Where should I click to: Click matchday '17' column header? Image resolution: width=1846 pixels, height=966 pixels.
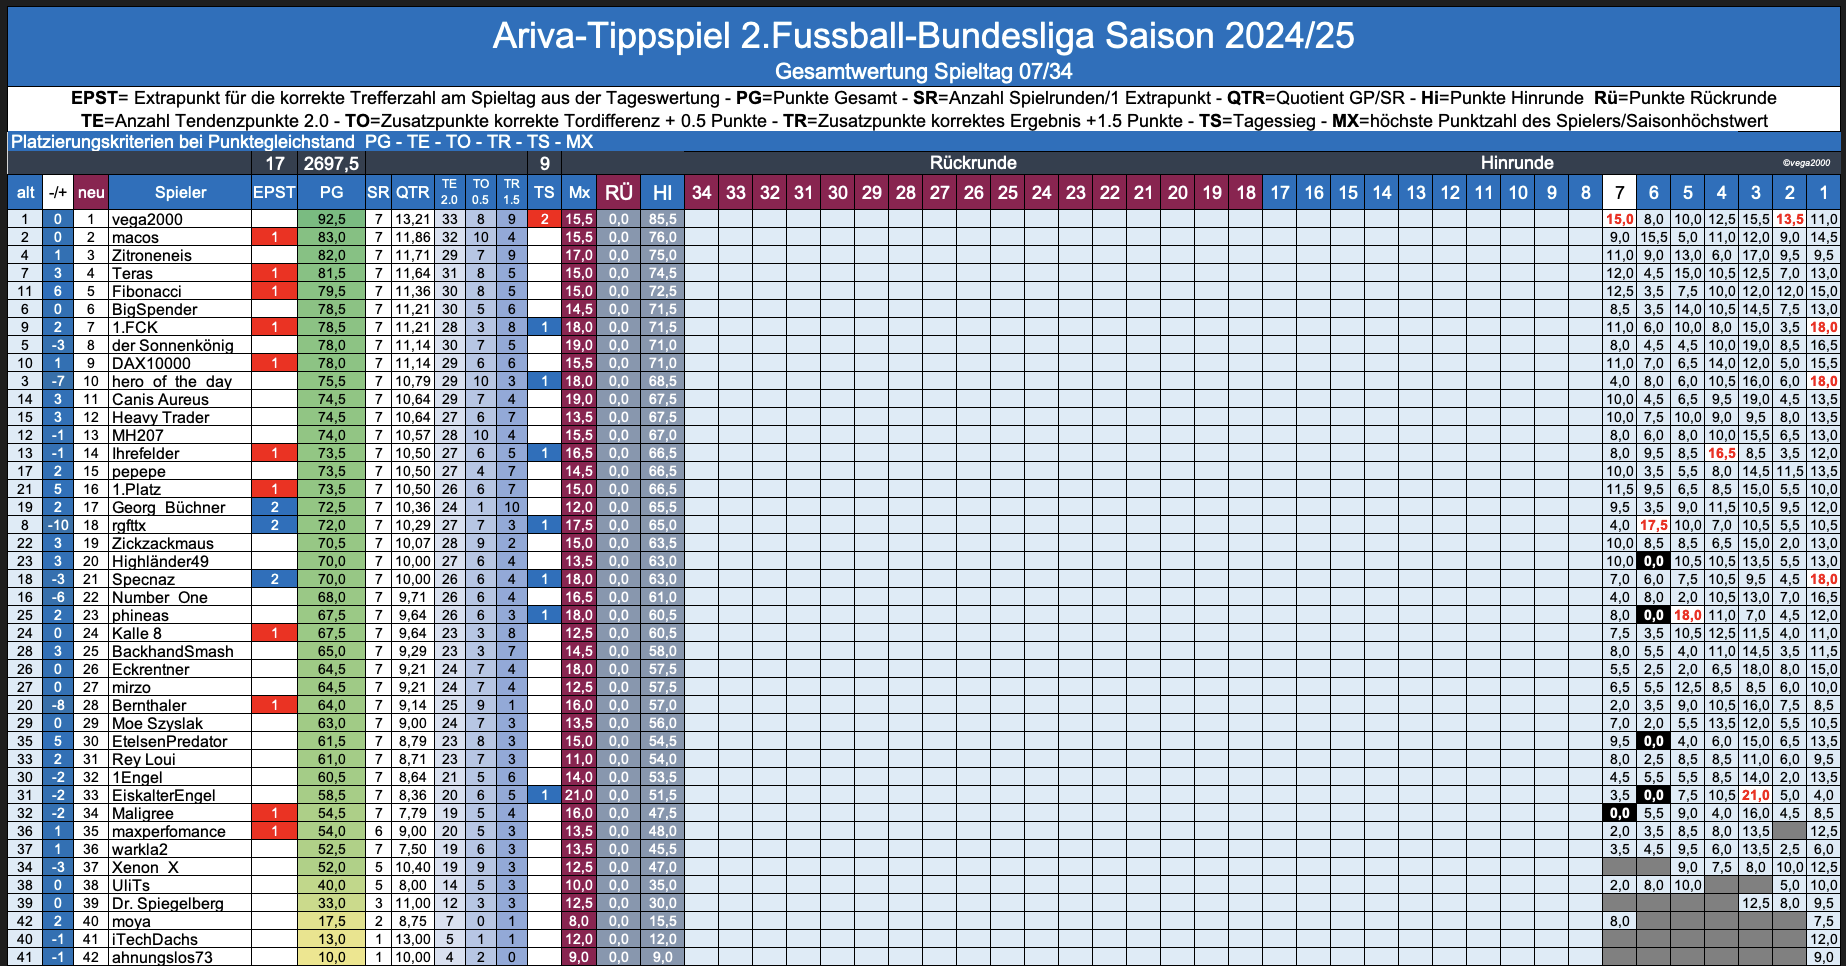1280,193
